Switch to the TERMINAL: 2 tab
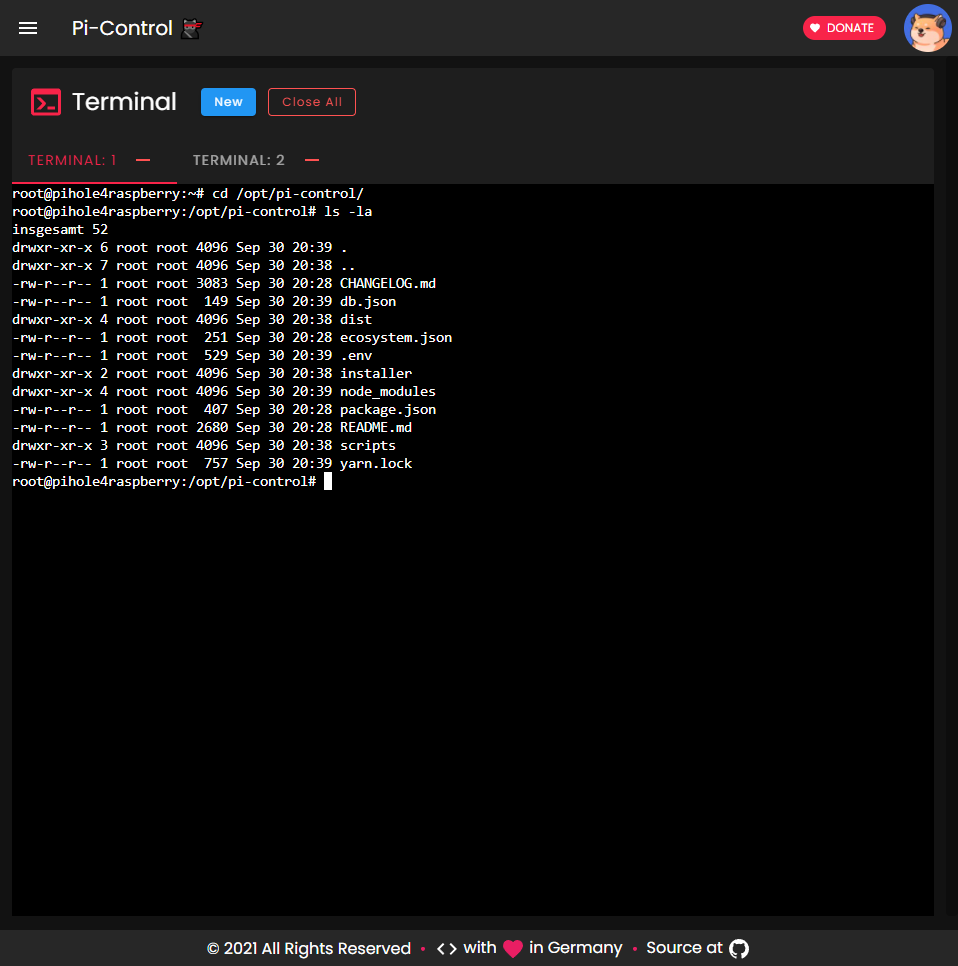 pos(238,160)
